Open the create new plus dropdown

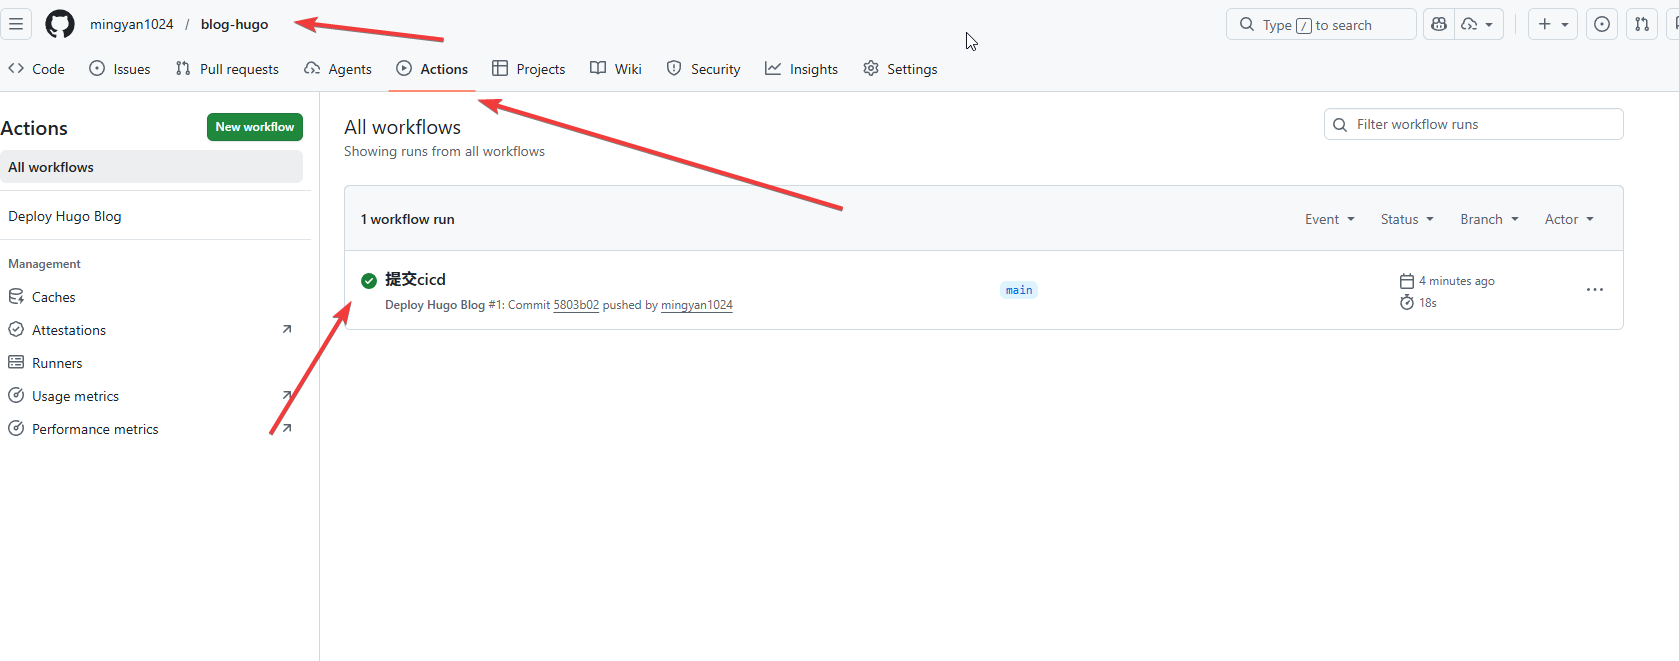coord(1552,24)
